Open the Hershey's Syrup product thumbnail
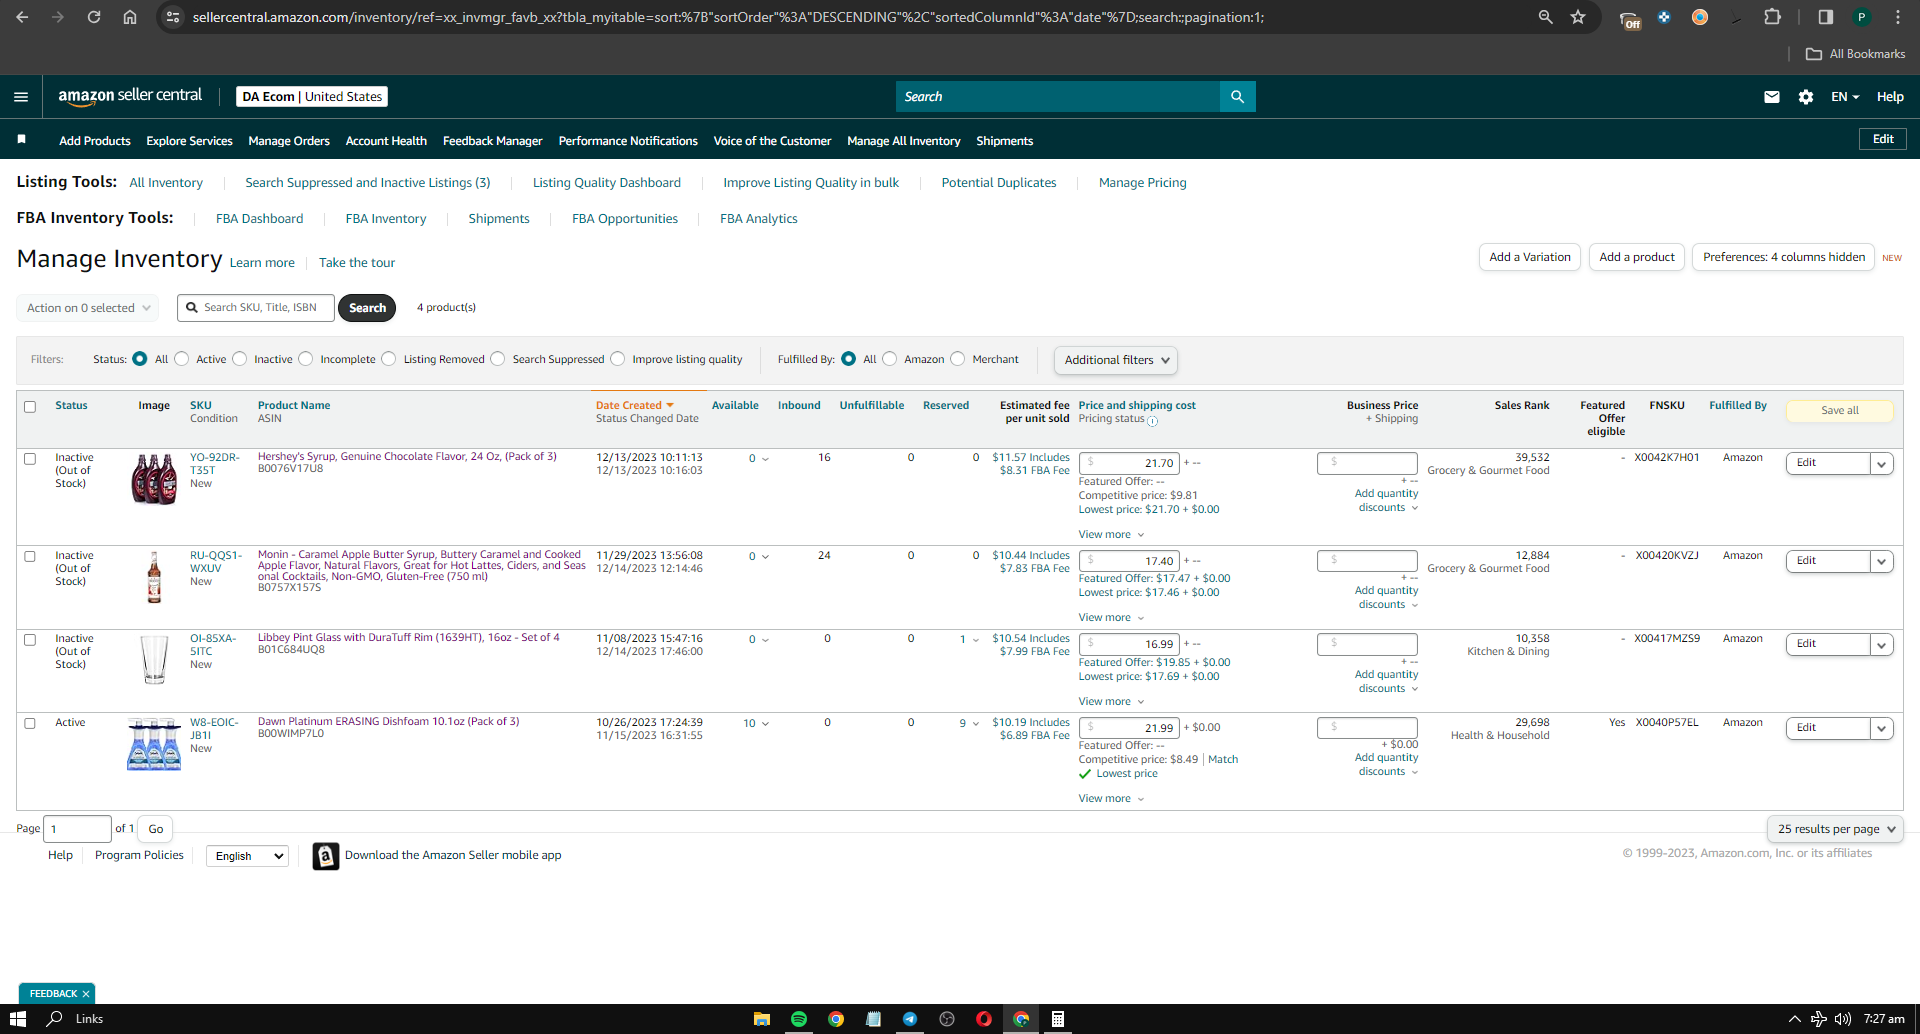Viewport: 1920px width, 1034px height. pyautogui.click(x=154, y=479)
